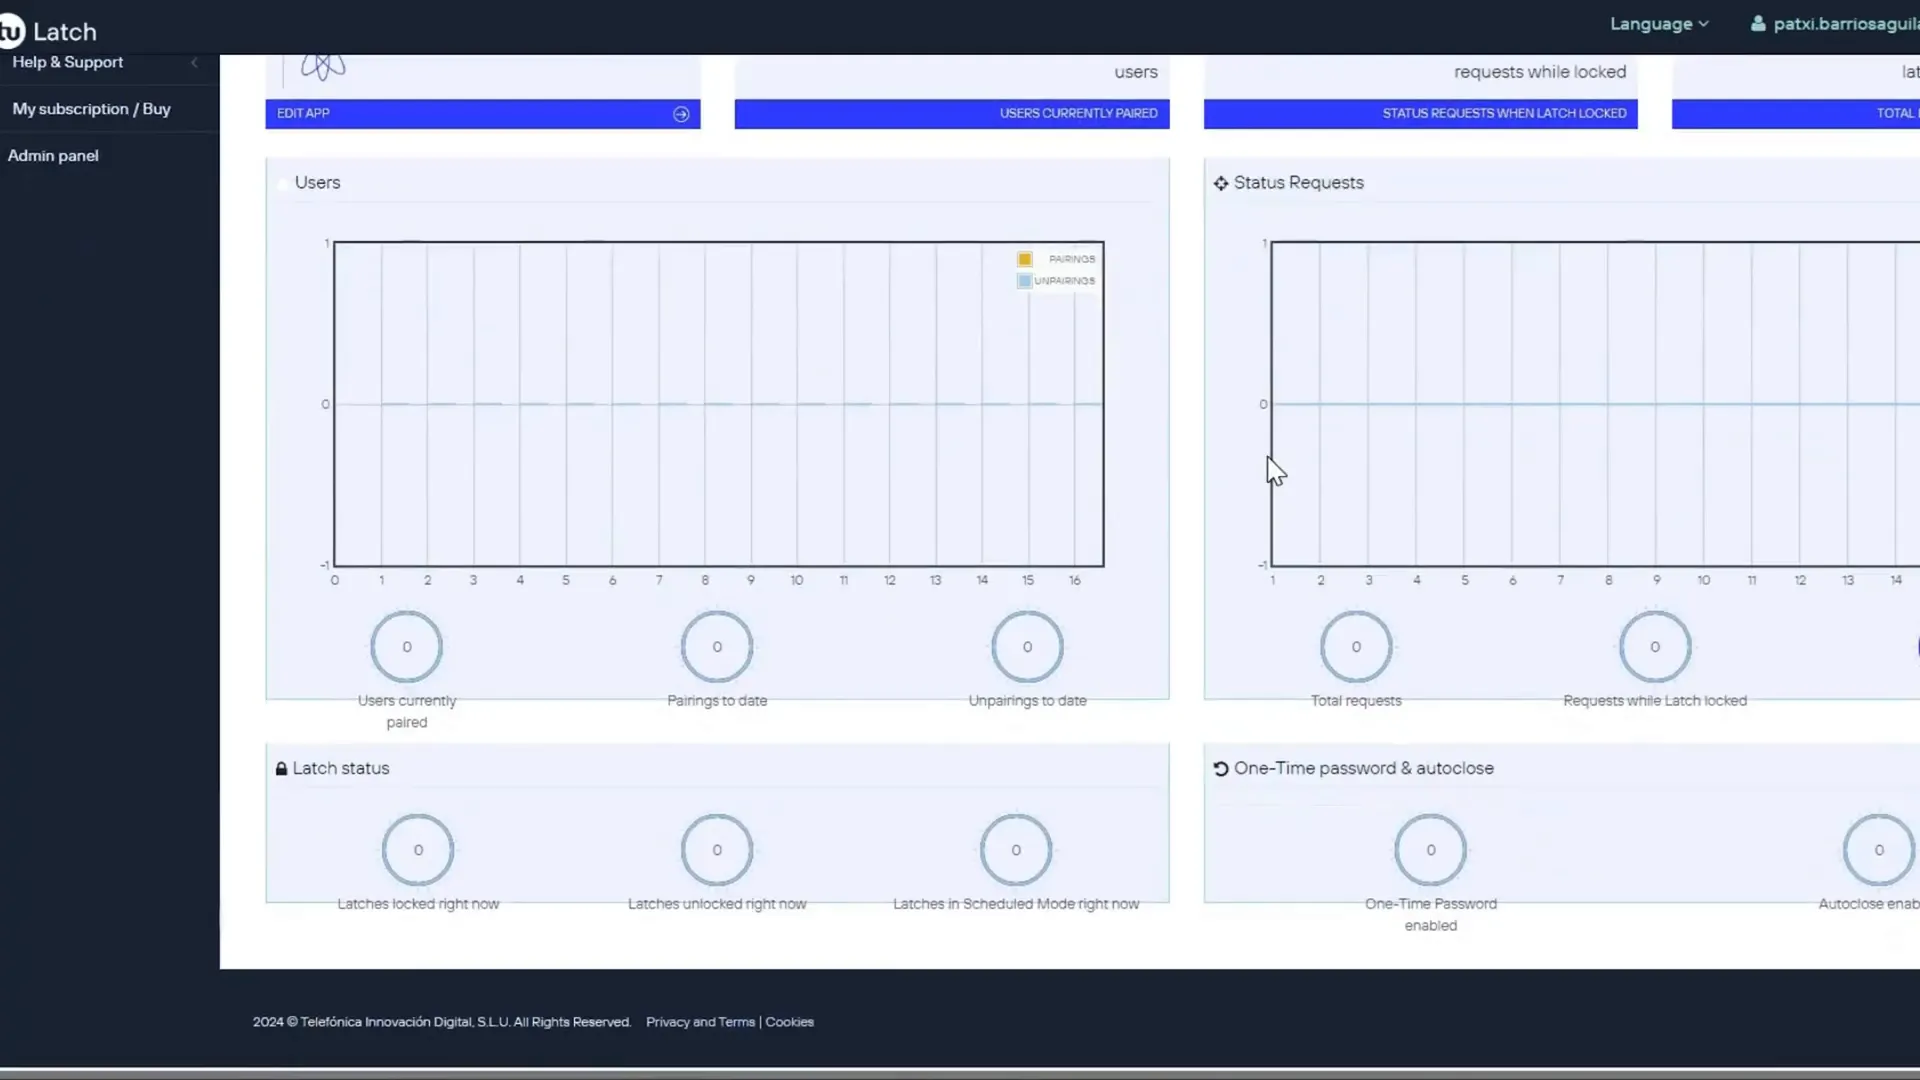The image size is (1920, 1080).
Task: Open My subscription / Buy page
Action: [91, 109]
